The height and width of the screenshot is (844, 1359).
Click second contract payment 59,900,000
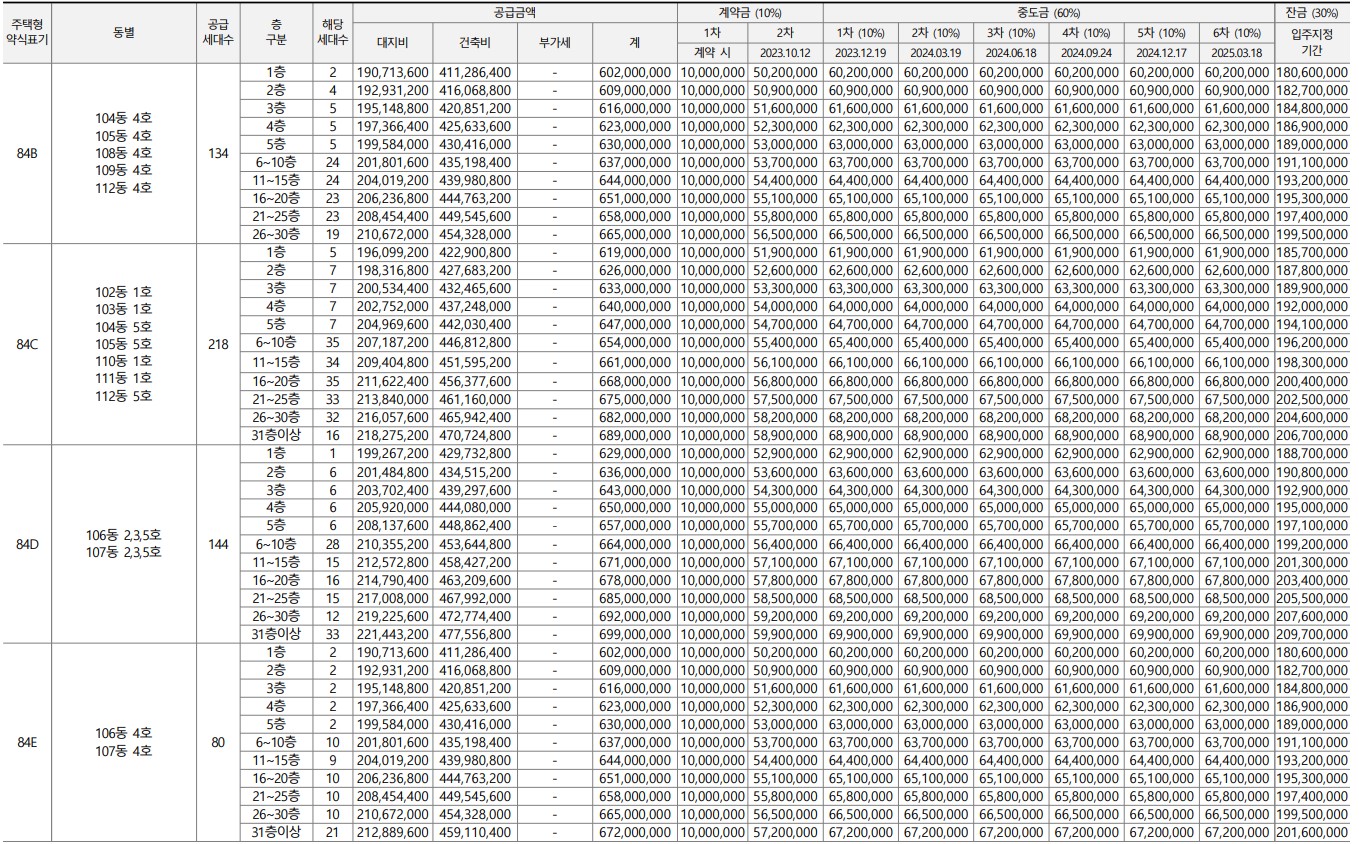coord(786,634)
